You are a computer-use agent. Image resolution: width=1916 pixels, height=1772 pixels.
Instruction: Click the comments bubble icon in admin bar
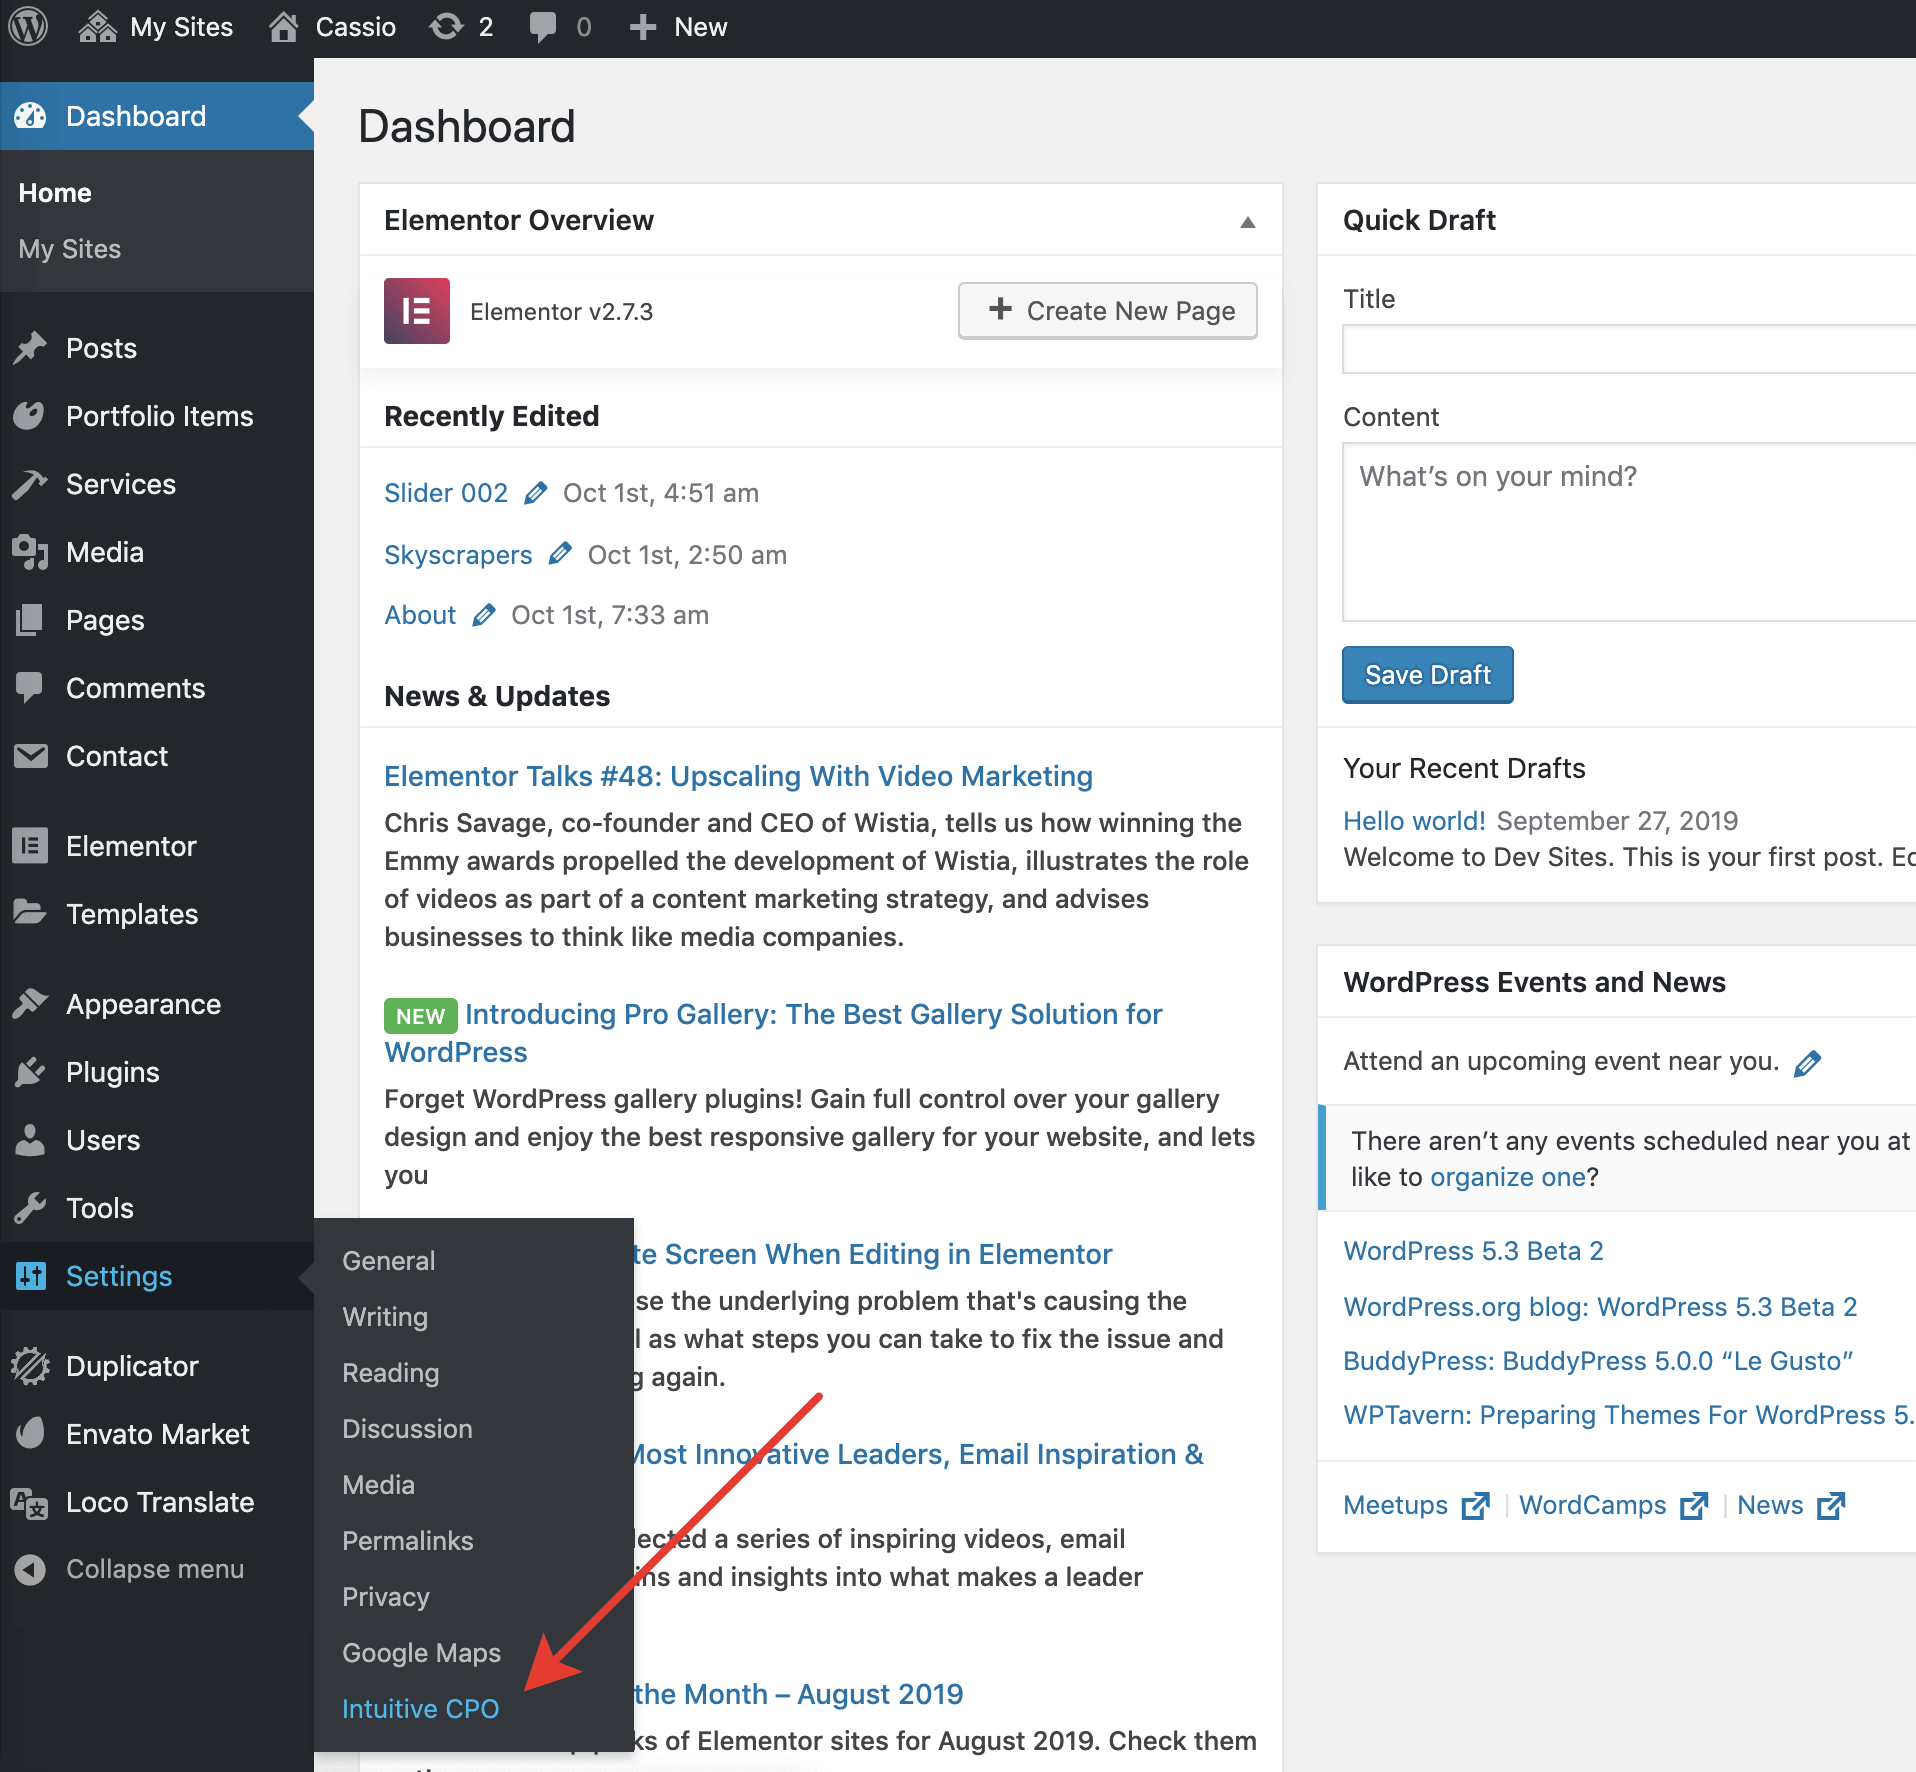tap(543, 27)
